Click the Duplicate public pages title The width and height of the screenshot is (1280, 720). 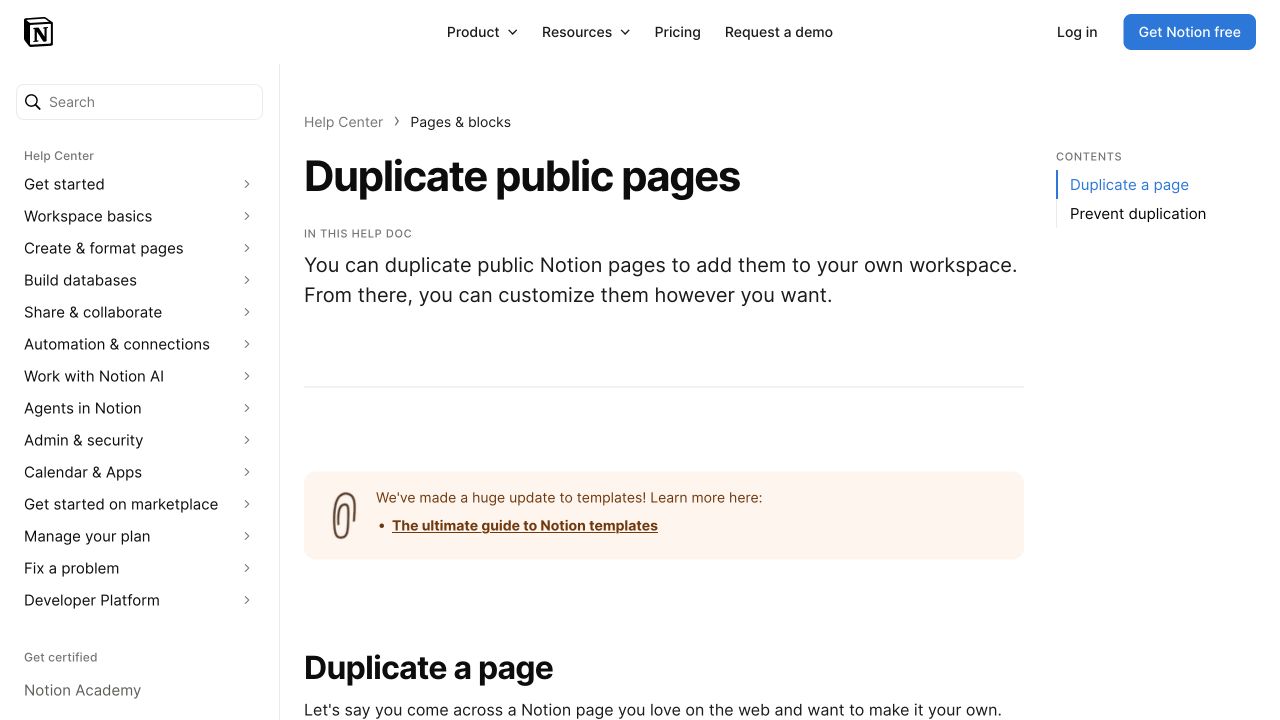(522, 177)
